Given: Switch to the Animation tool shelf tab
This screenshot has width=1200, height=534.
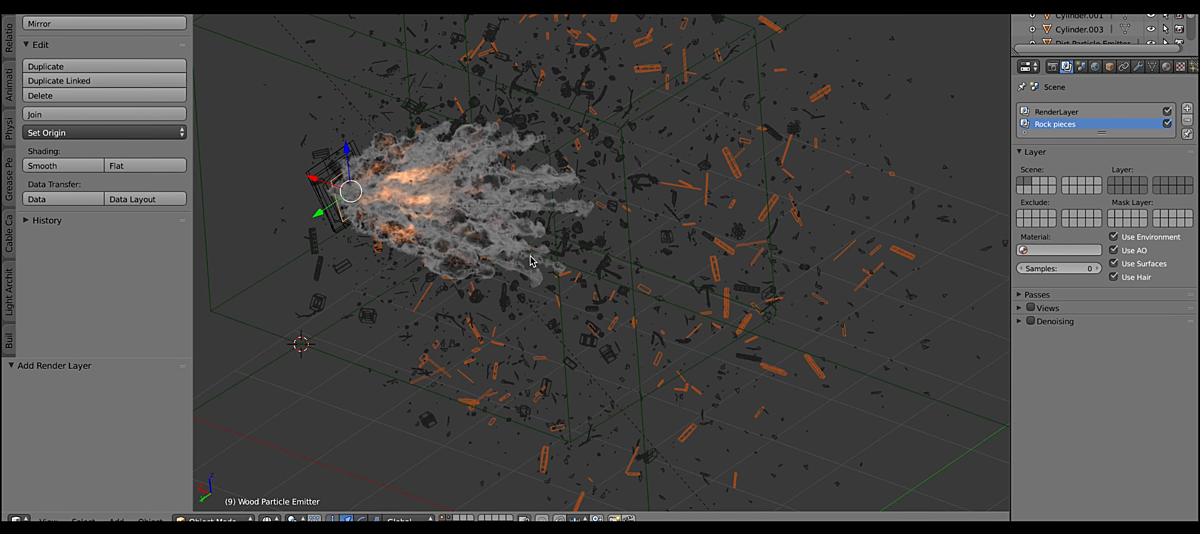Looking at the screenshot, I should [x=9, y=83].
